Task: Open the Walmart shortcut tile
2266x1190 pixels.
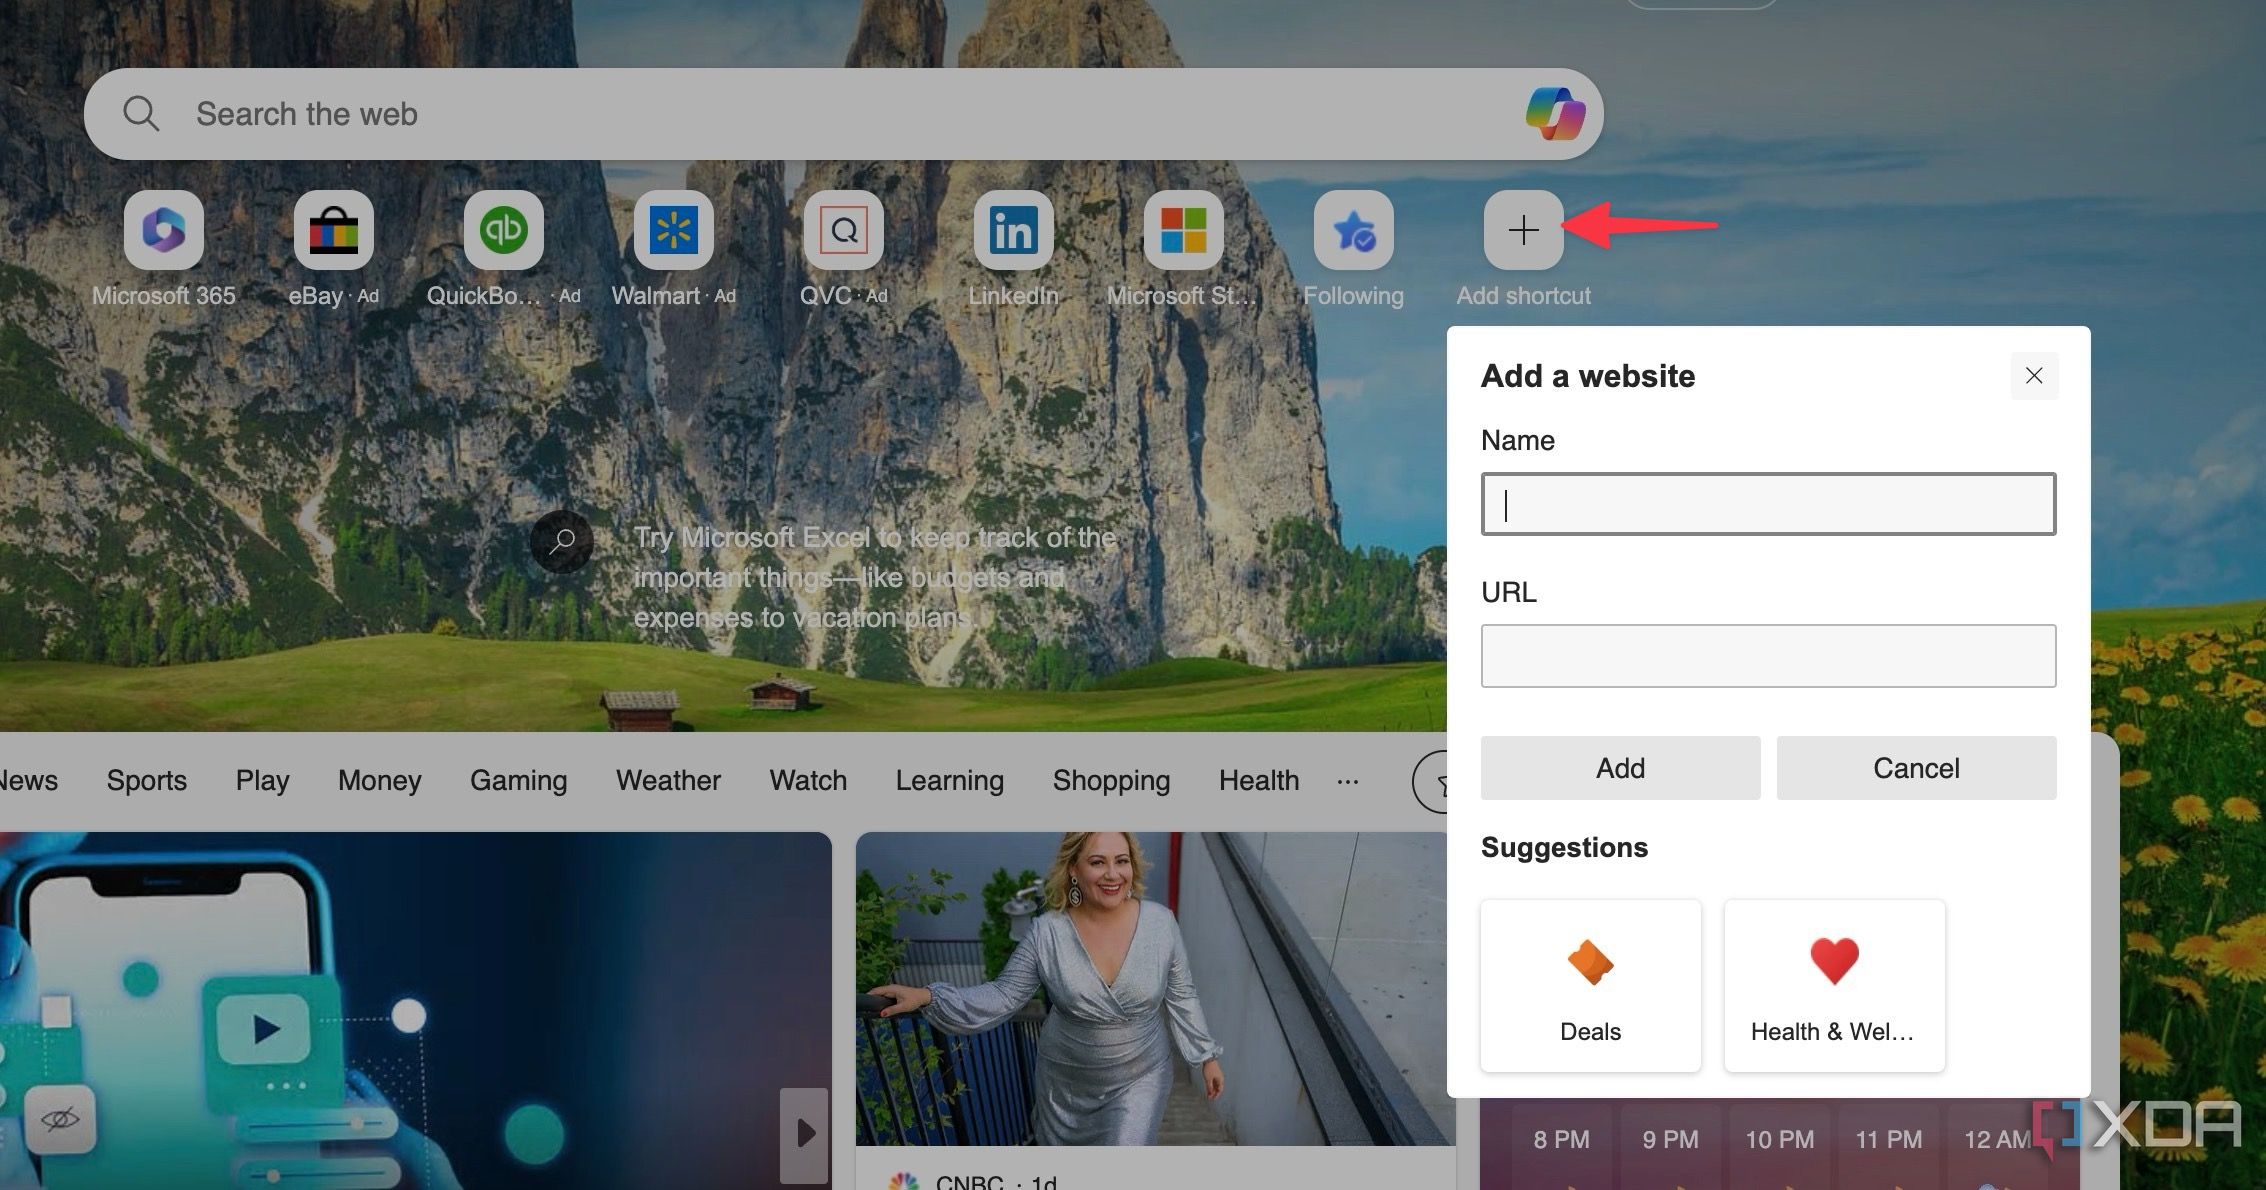Action: click(674, 230)
